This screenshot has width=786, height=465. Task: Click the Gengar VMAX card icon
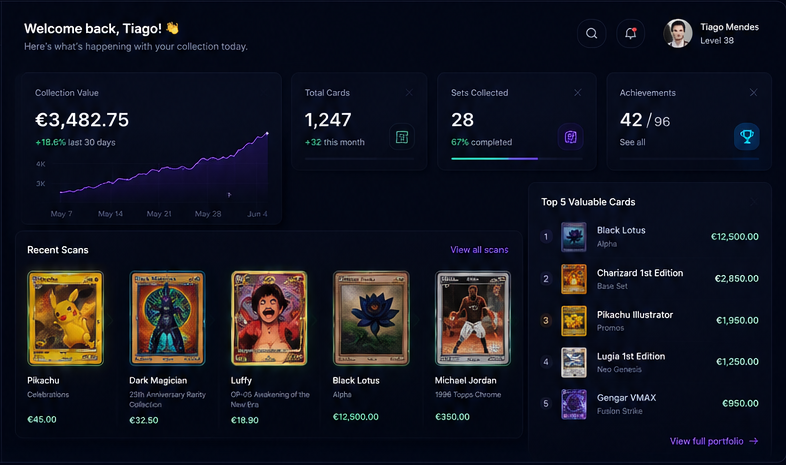click(573, 404)
